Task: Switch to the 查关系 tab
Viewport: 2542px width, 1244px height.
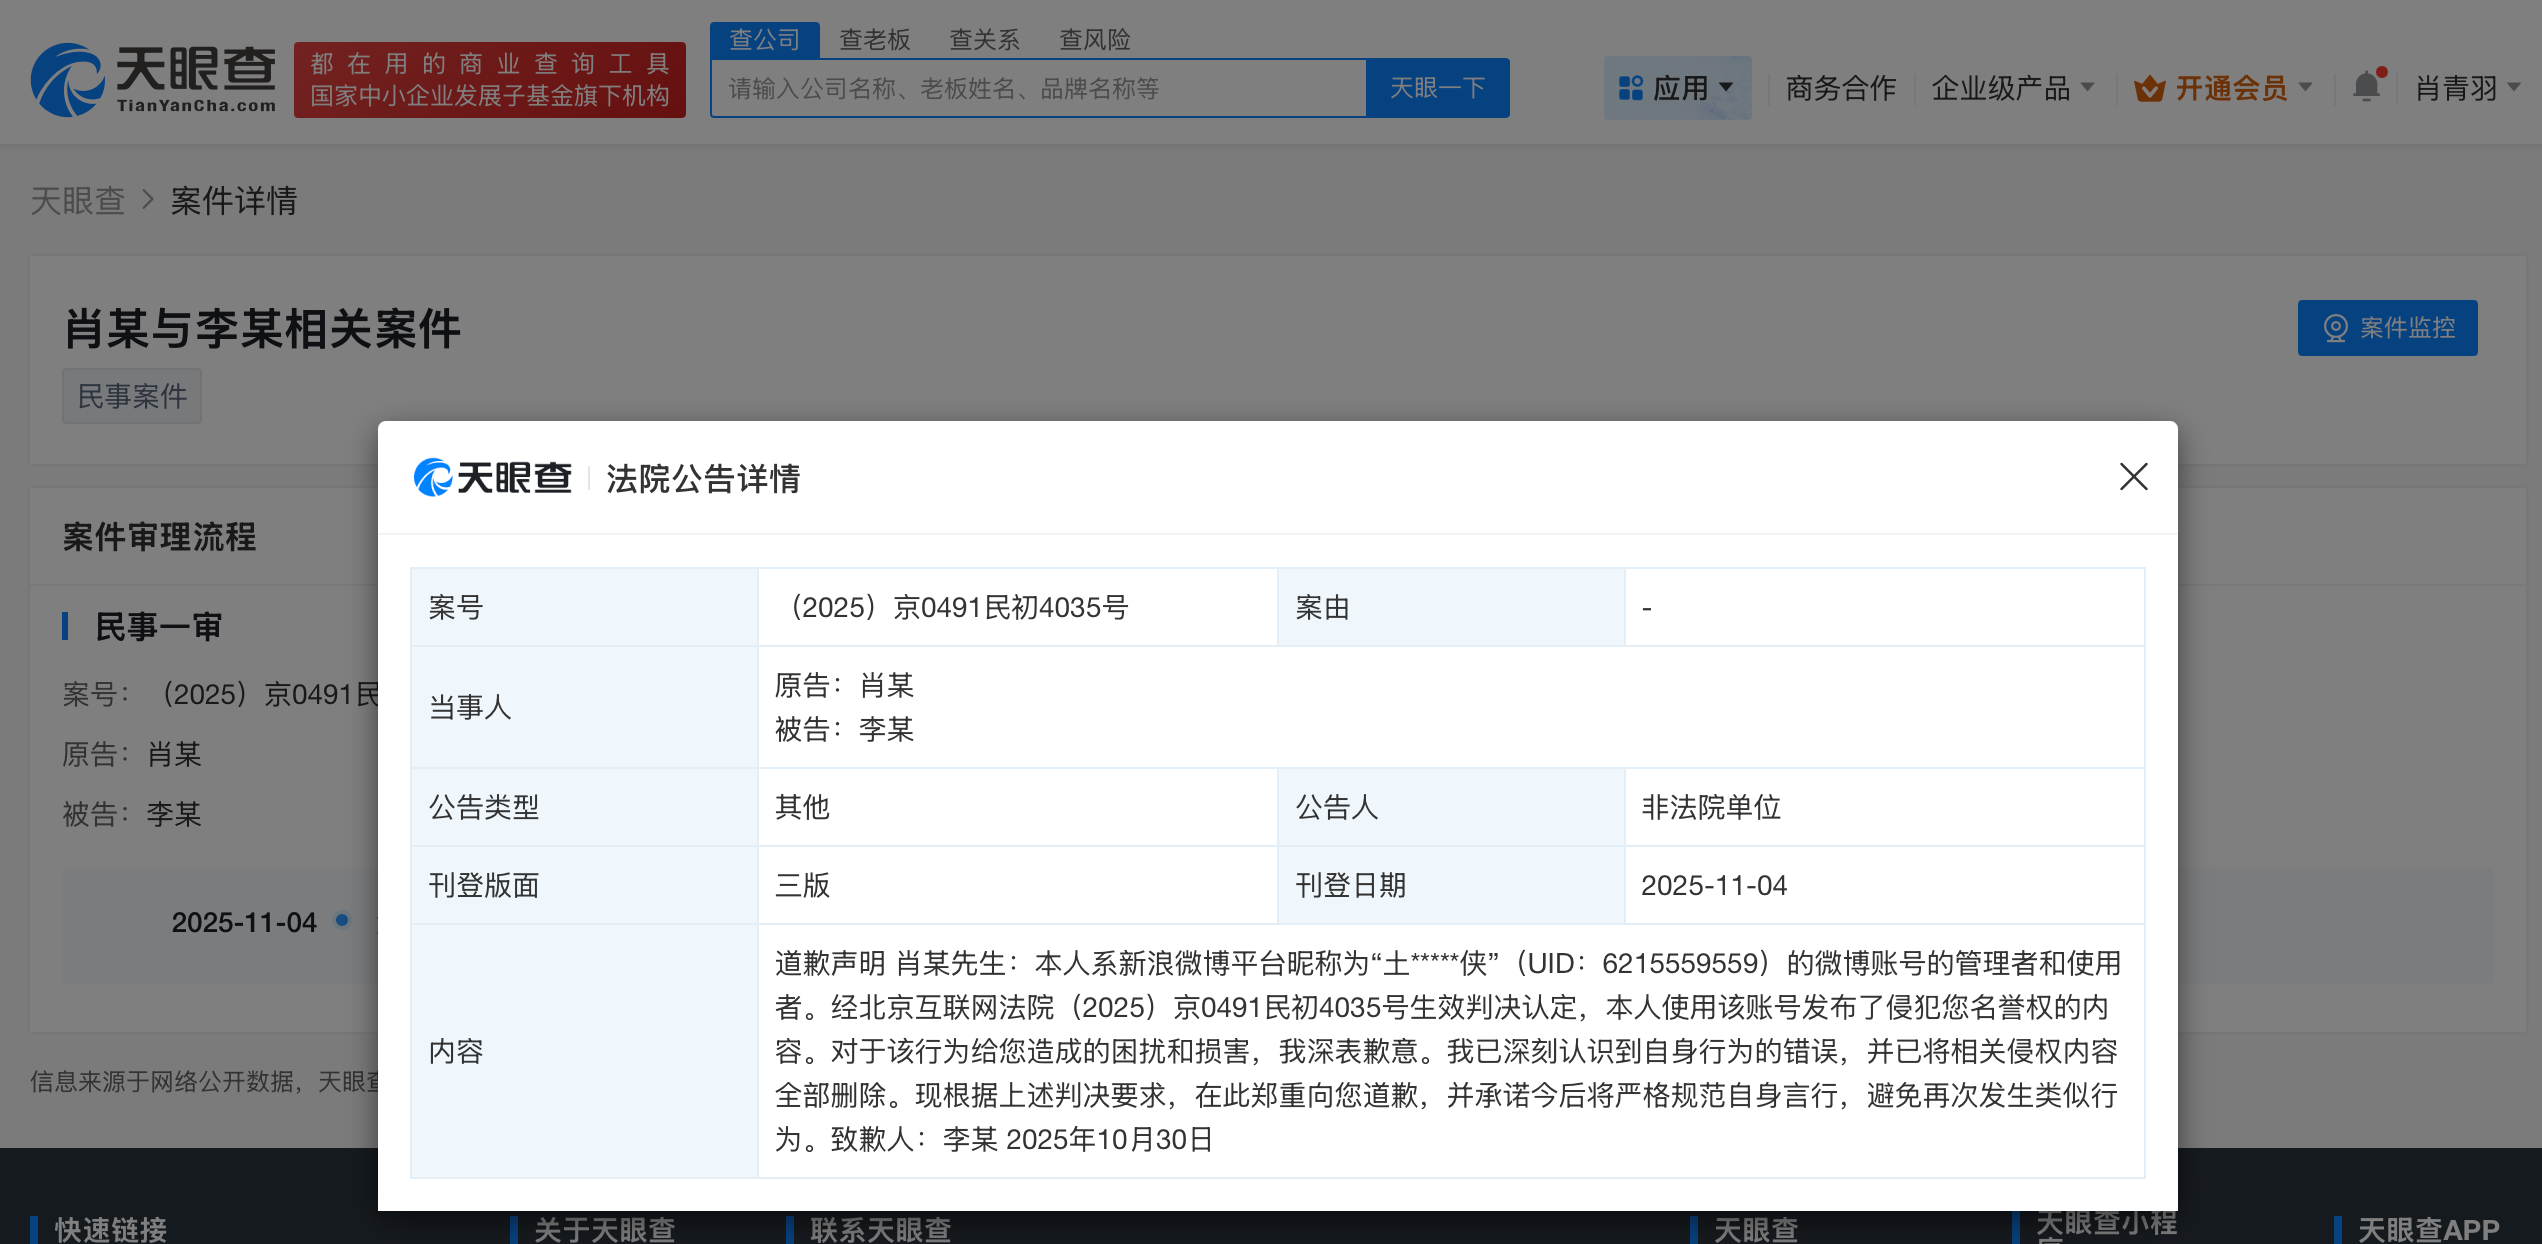Action: pyautogui.click(x=984, y=39)
